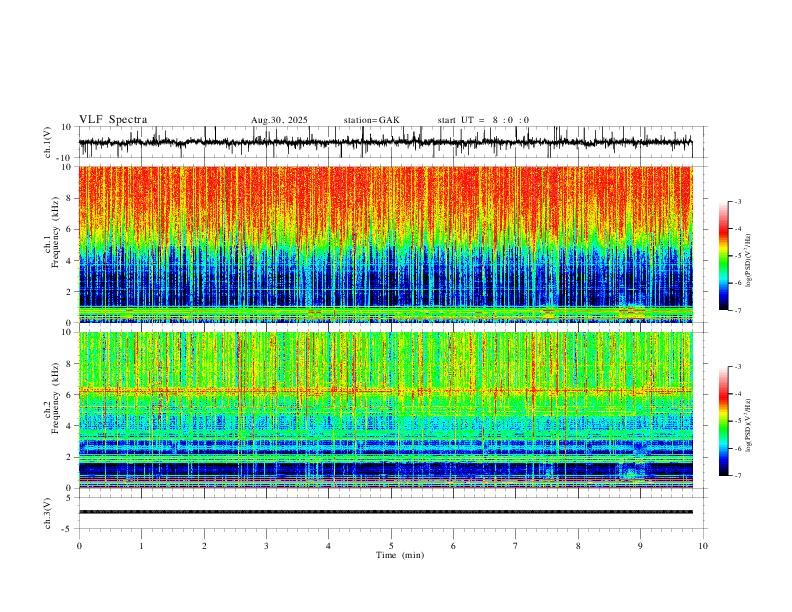
Task: Click the time axis tick label '9'
Action: (640, 546)
